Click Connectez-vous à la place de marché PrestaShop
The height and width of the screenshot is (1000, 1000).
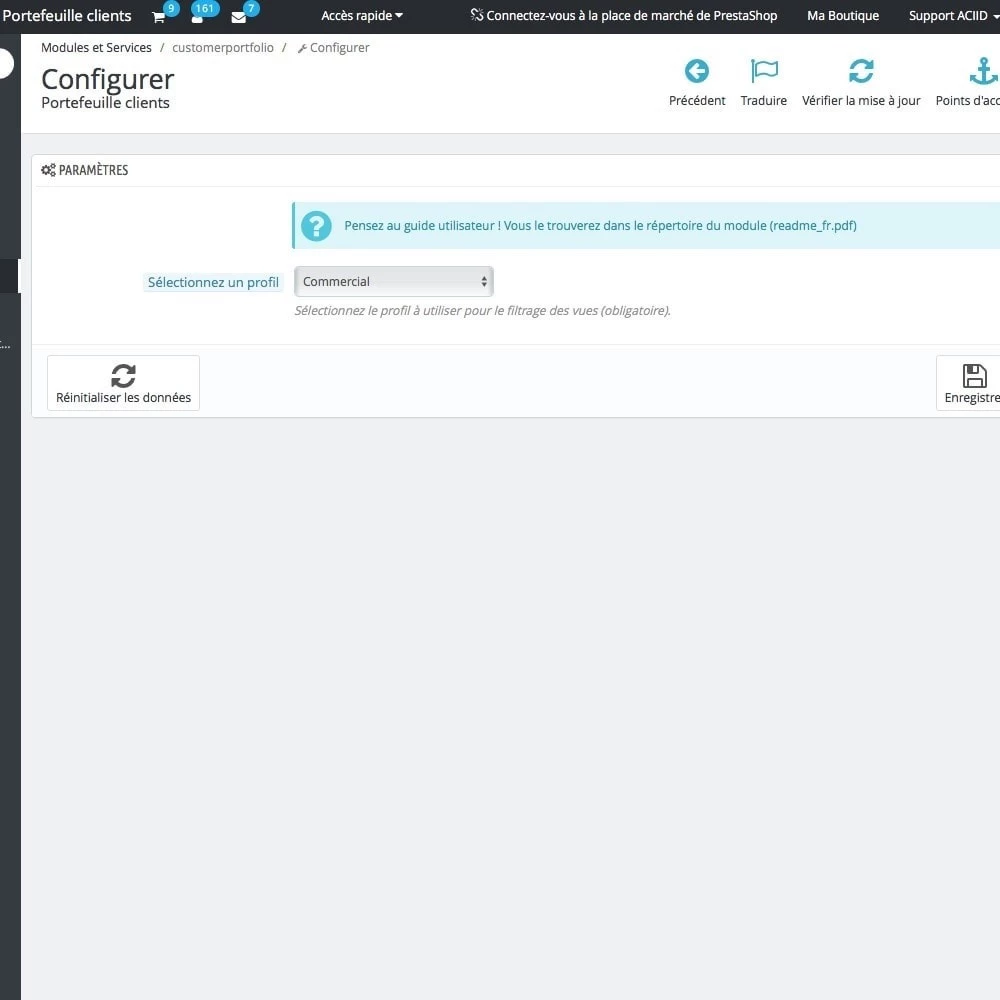click(624, 15)
